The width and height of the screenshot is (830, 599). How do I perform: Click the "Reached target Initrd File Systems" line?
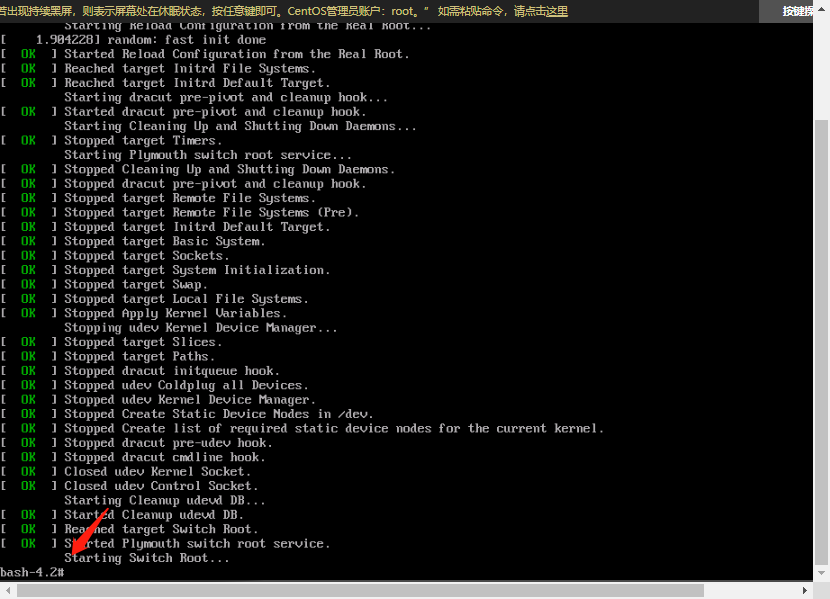tap(189, 69)
